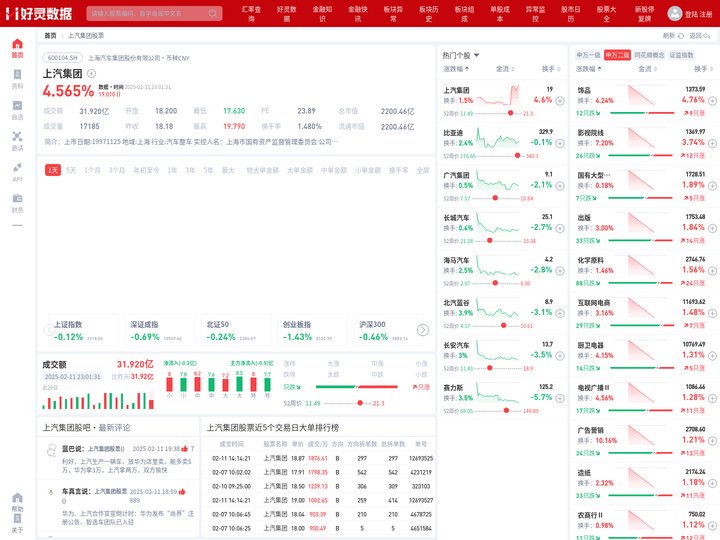Click the refresh icon at the top right
Screen dimensions: 720x540
681,35
